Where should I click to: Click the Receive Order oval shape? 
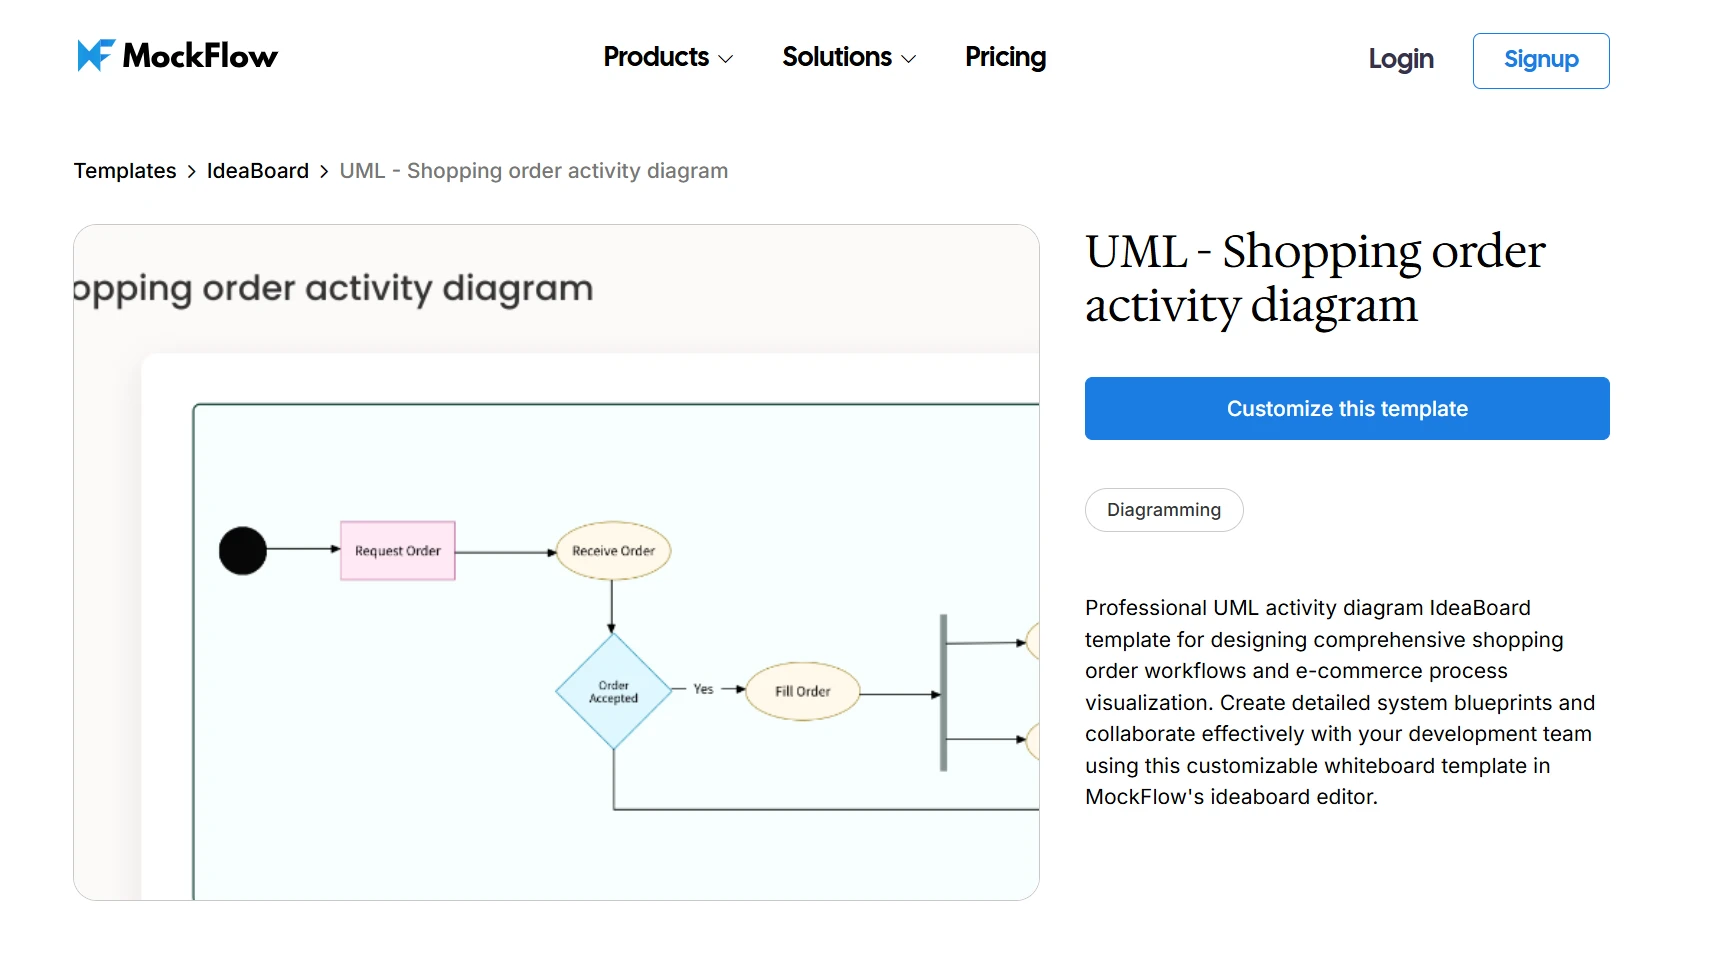[x=612, y=550]
